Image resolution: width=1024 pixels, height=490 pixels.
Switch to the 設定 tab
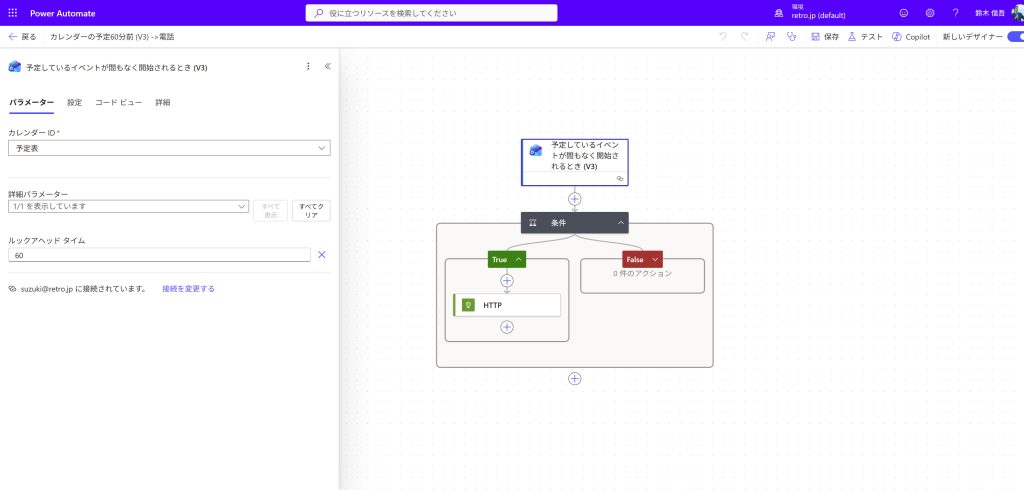coord(75,103)
